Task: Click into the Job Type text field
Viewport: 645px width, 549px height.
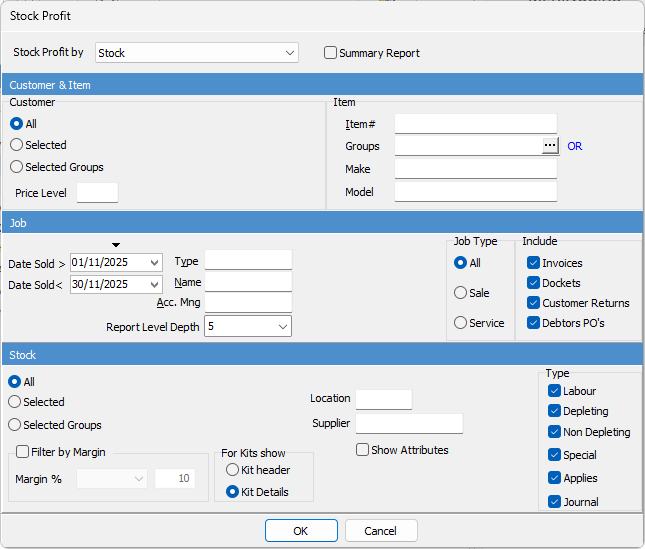Action: click(248, 260)
